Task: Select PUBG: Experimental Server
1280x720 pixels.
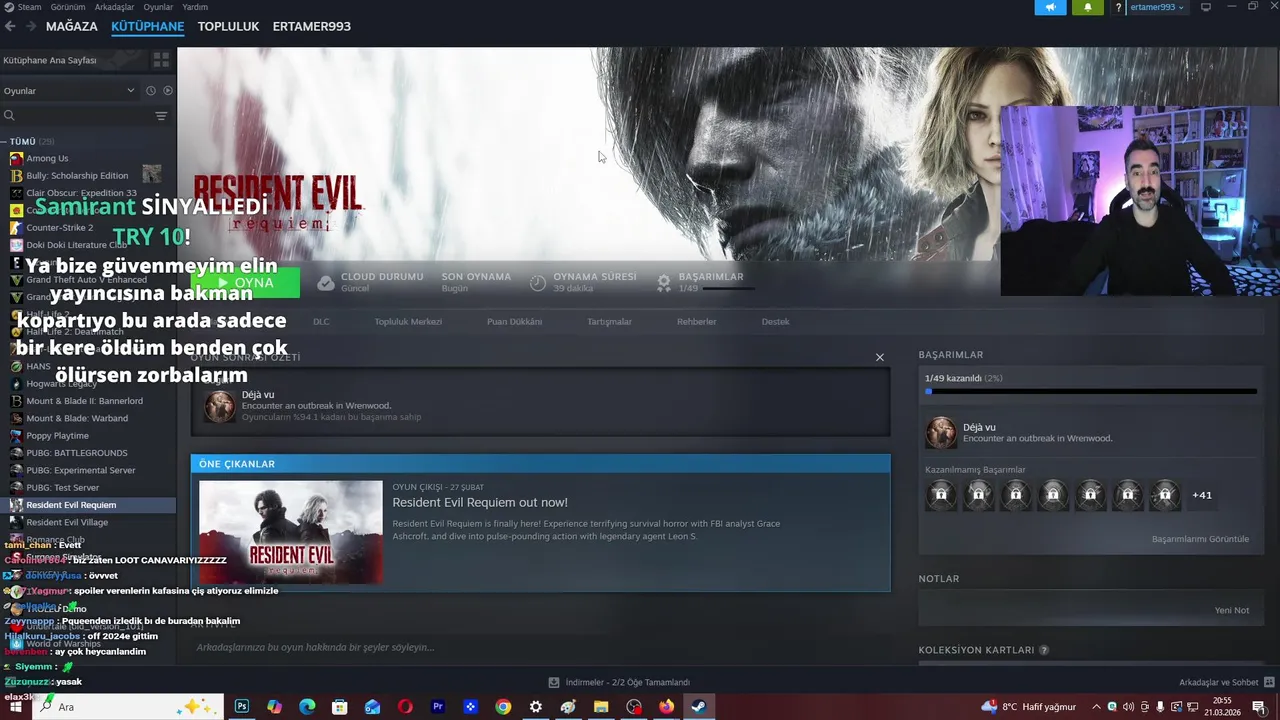Action: pyautogui.click(x=80, y=470)
